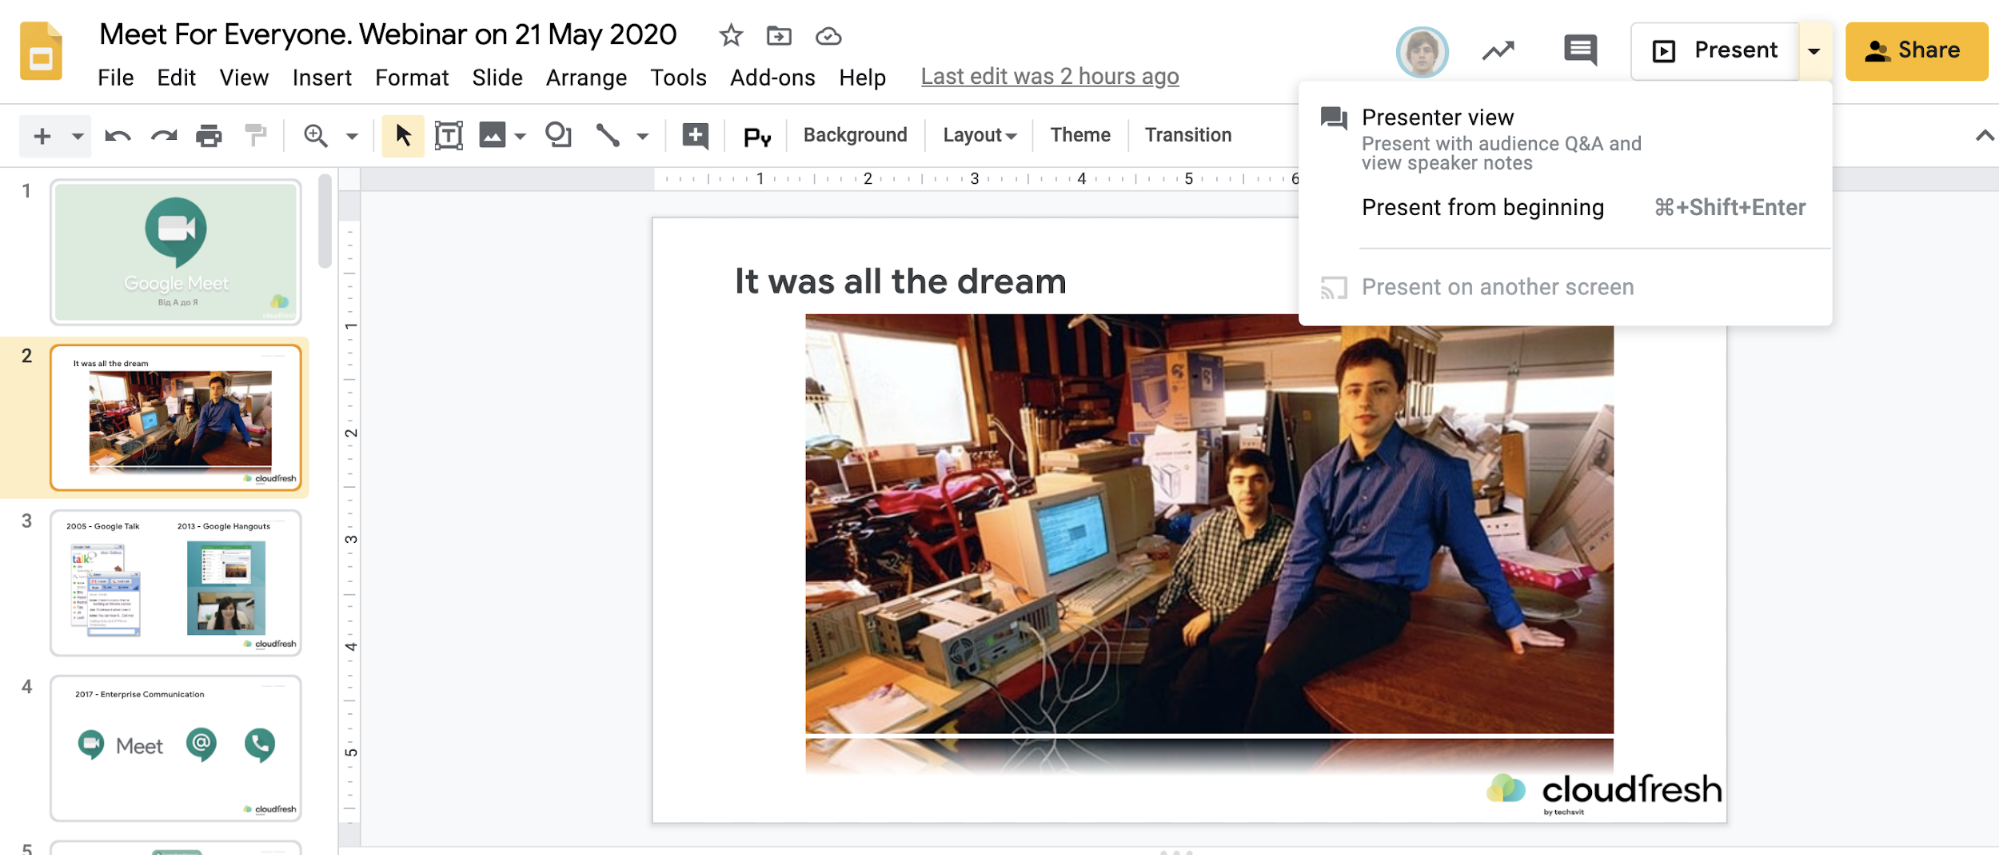Open the image insert dropdown arrow
The width and height of the screenshot is (1999, 855).
[x=520, y=136]
